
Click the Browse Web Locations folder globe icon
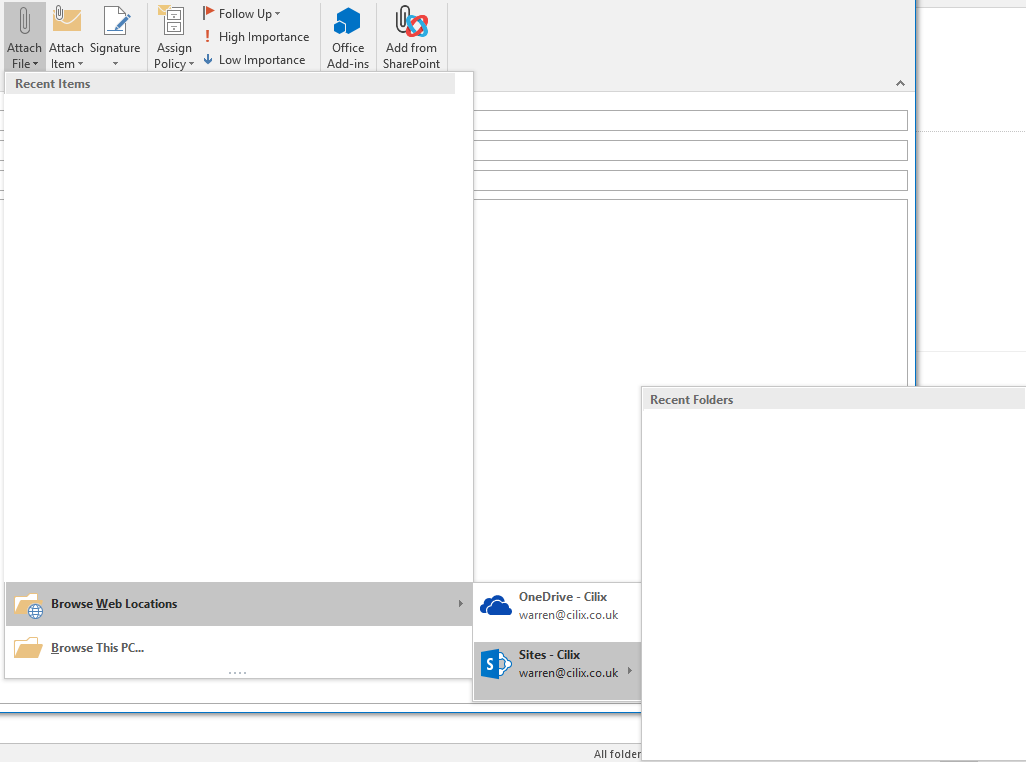tap(28, 605)
